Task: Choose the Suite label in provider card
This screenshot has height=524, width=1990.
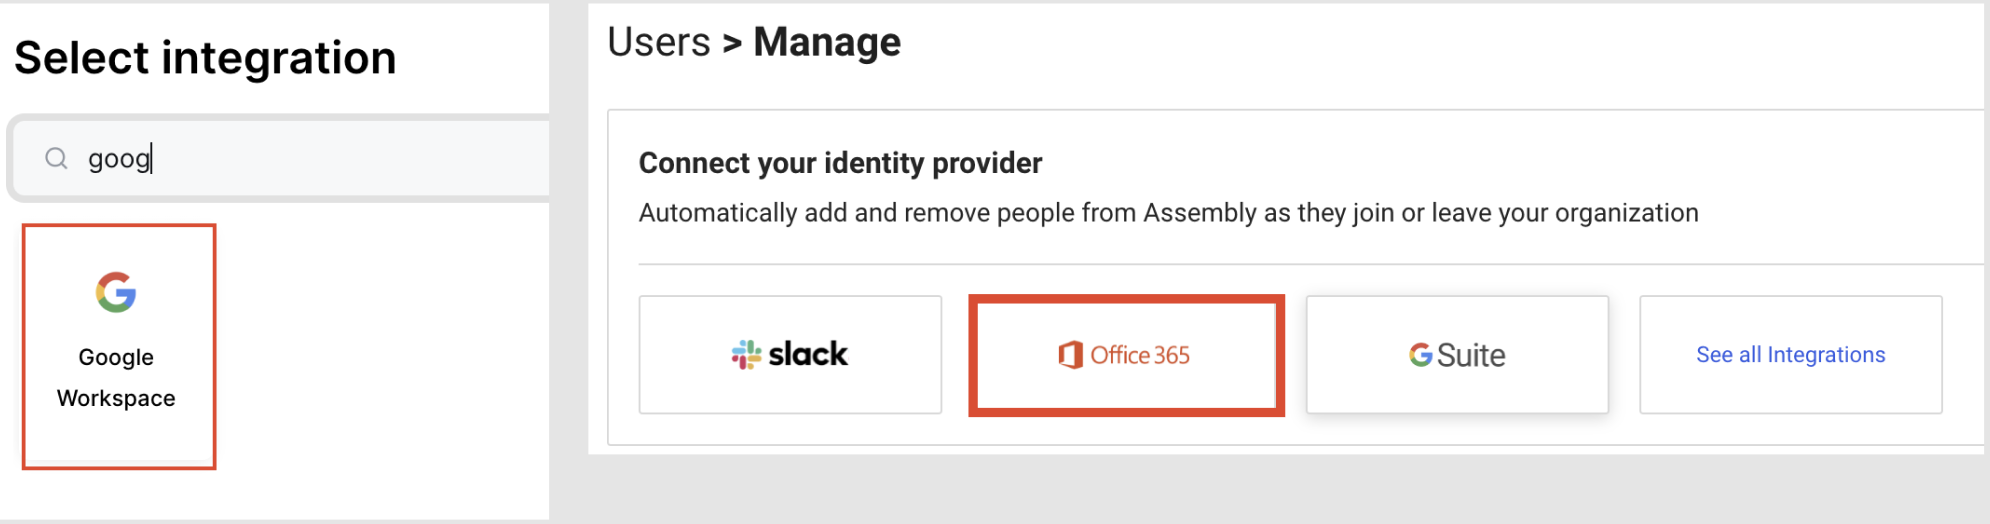Action: pos(1471,355)
